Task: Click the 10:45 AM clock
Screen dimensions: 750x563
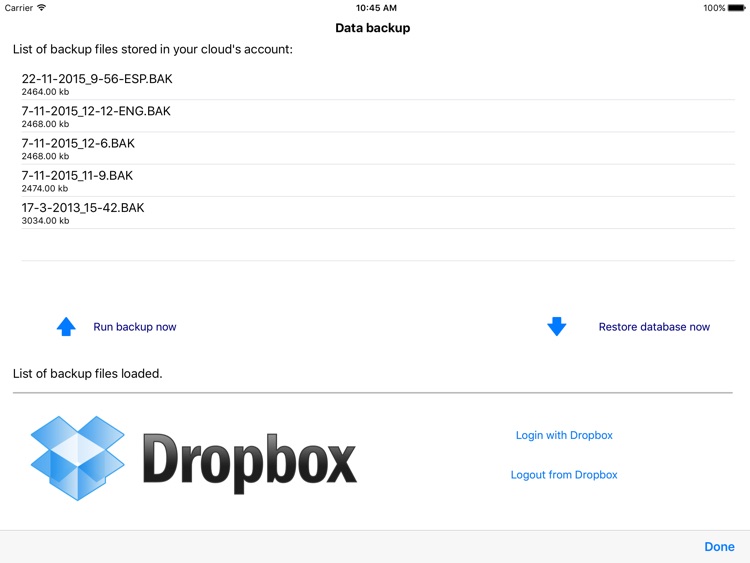Action: 376,8
